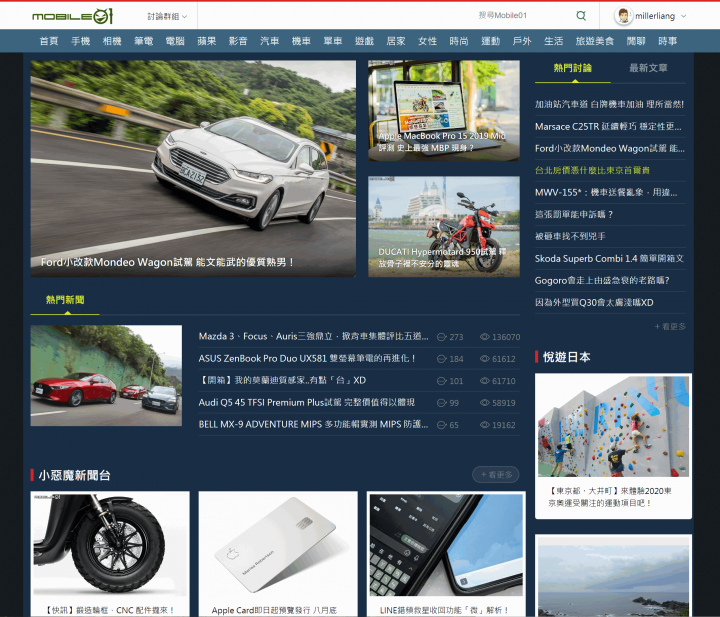
Task: Open 因為外型買Q30 discussion link
Action: pos(594,303)
